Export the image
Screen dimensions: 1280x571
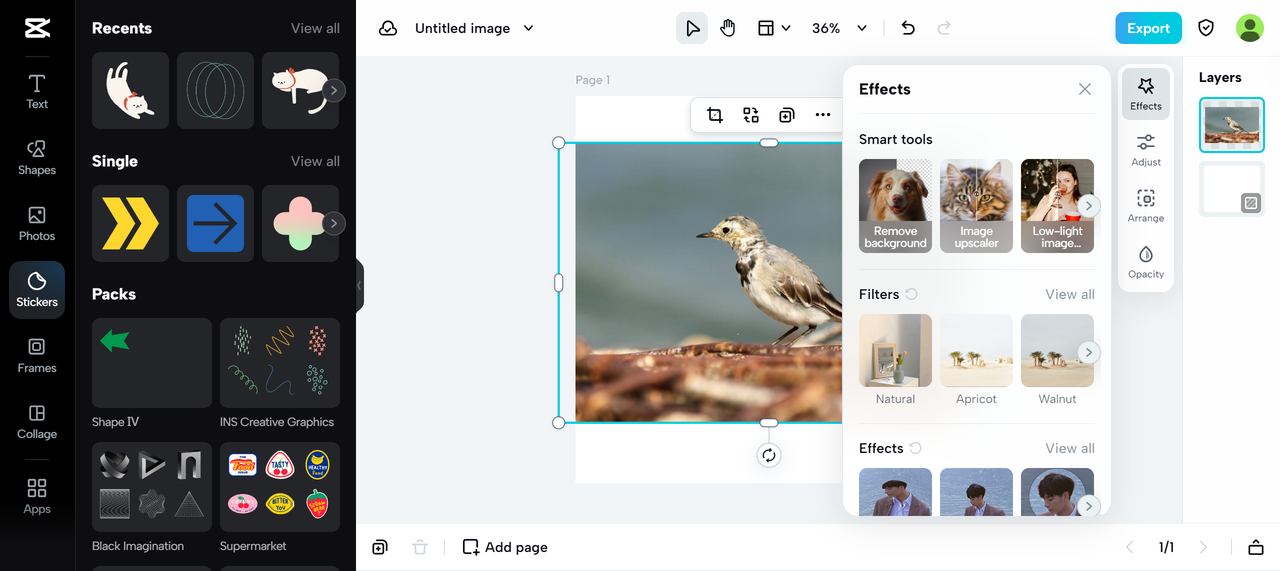click(x=1148, y=28)
